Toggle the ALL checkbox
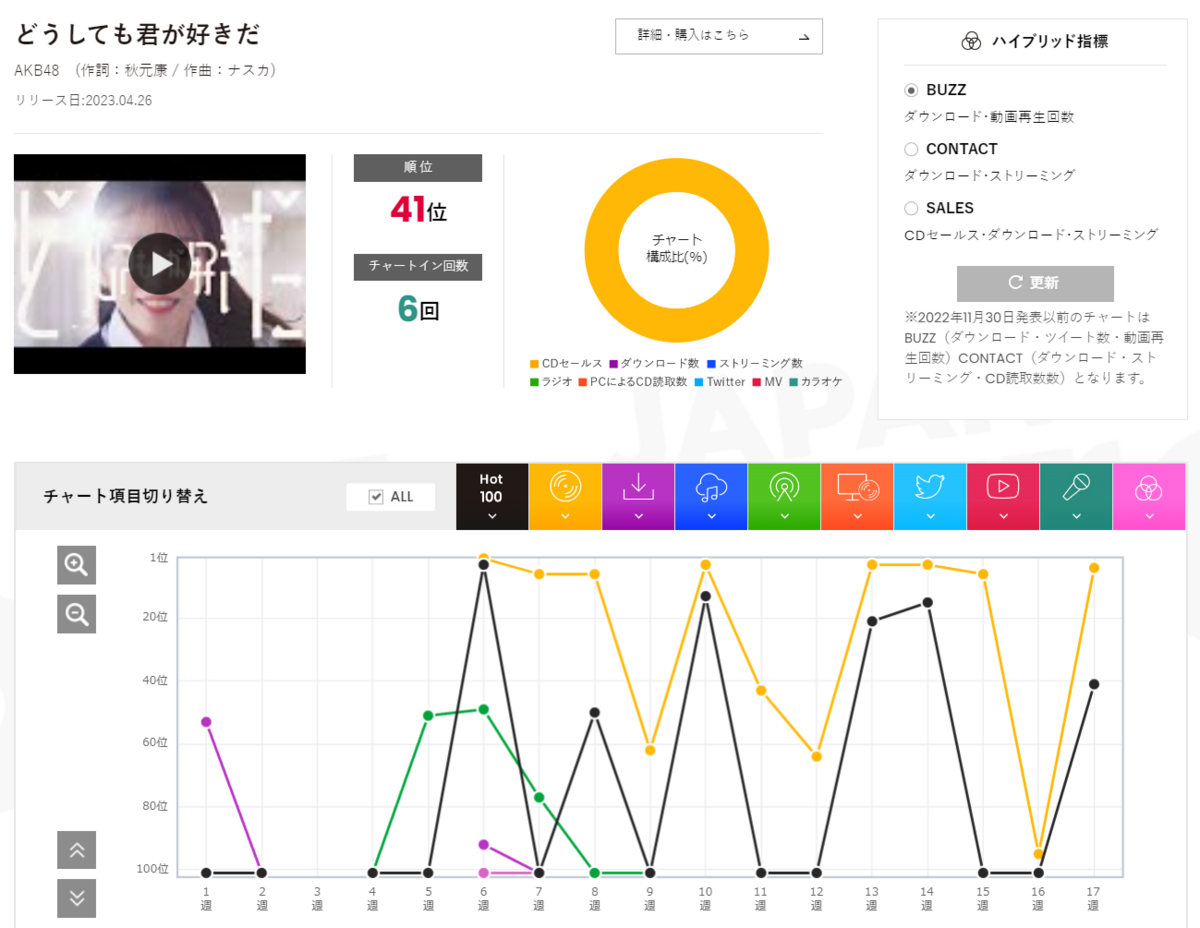This screenshot has height=928, width=1200. coord(376,497)
